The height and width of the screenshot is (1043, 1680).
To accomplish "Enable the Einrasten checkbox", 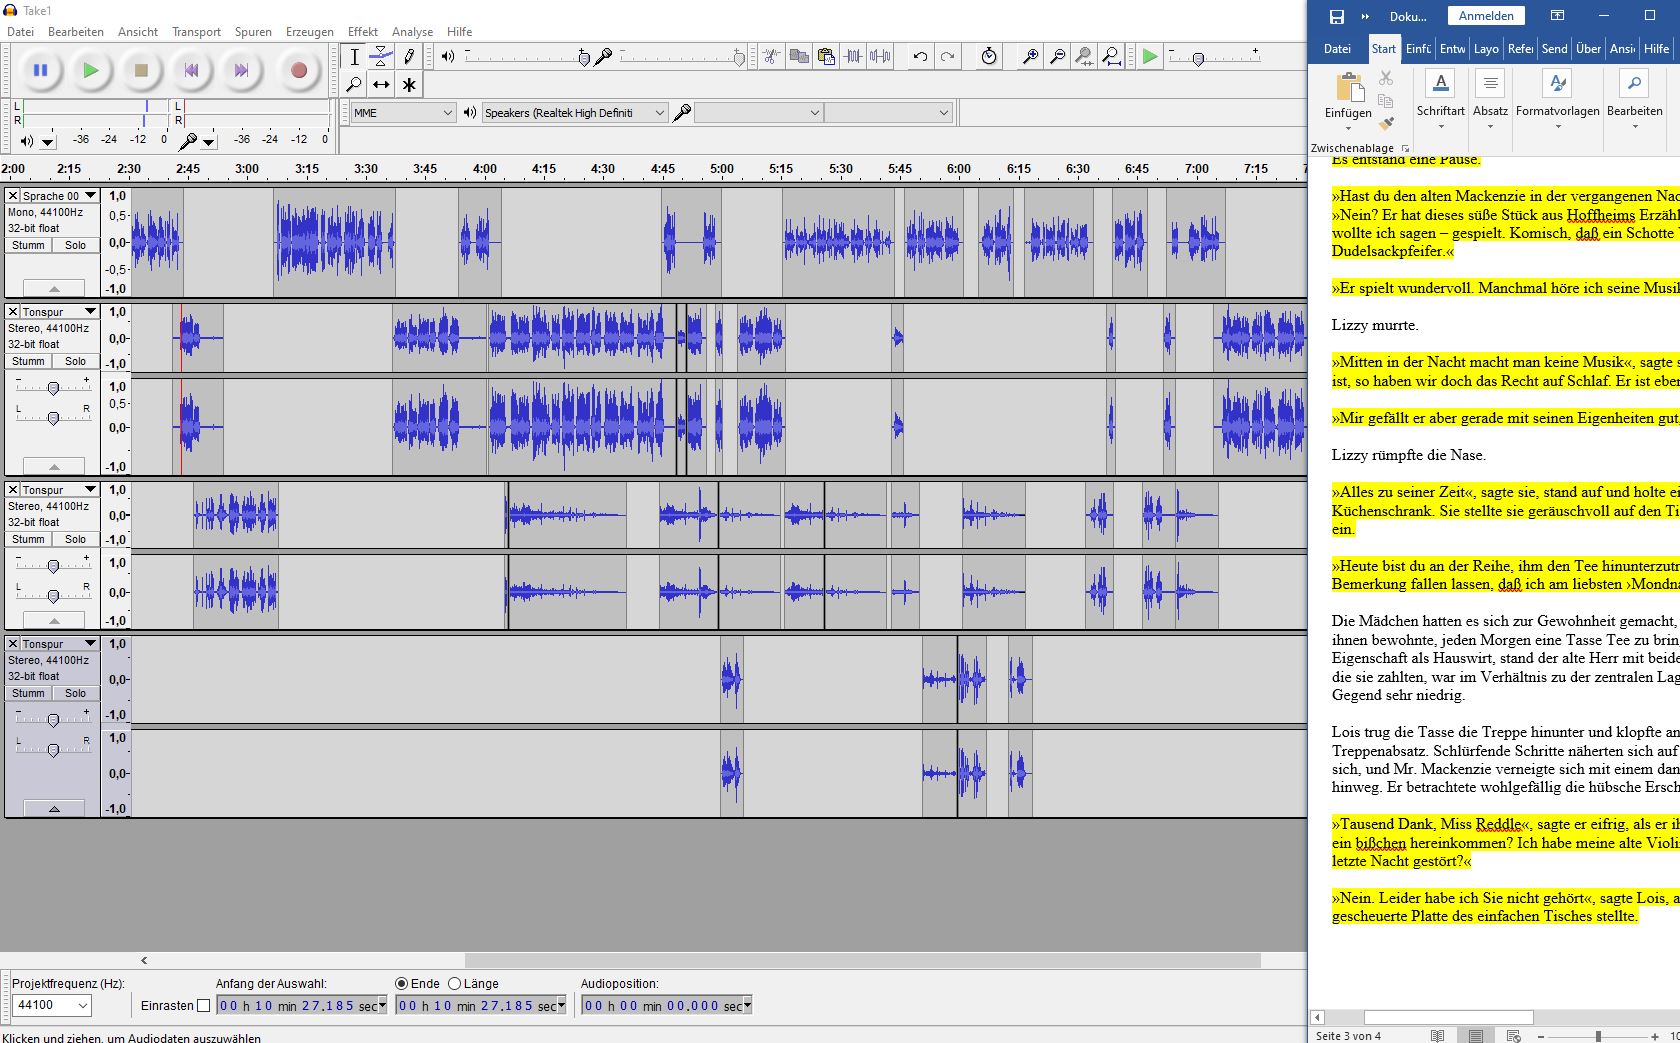I will tap(204, 1006).
